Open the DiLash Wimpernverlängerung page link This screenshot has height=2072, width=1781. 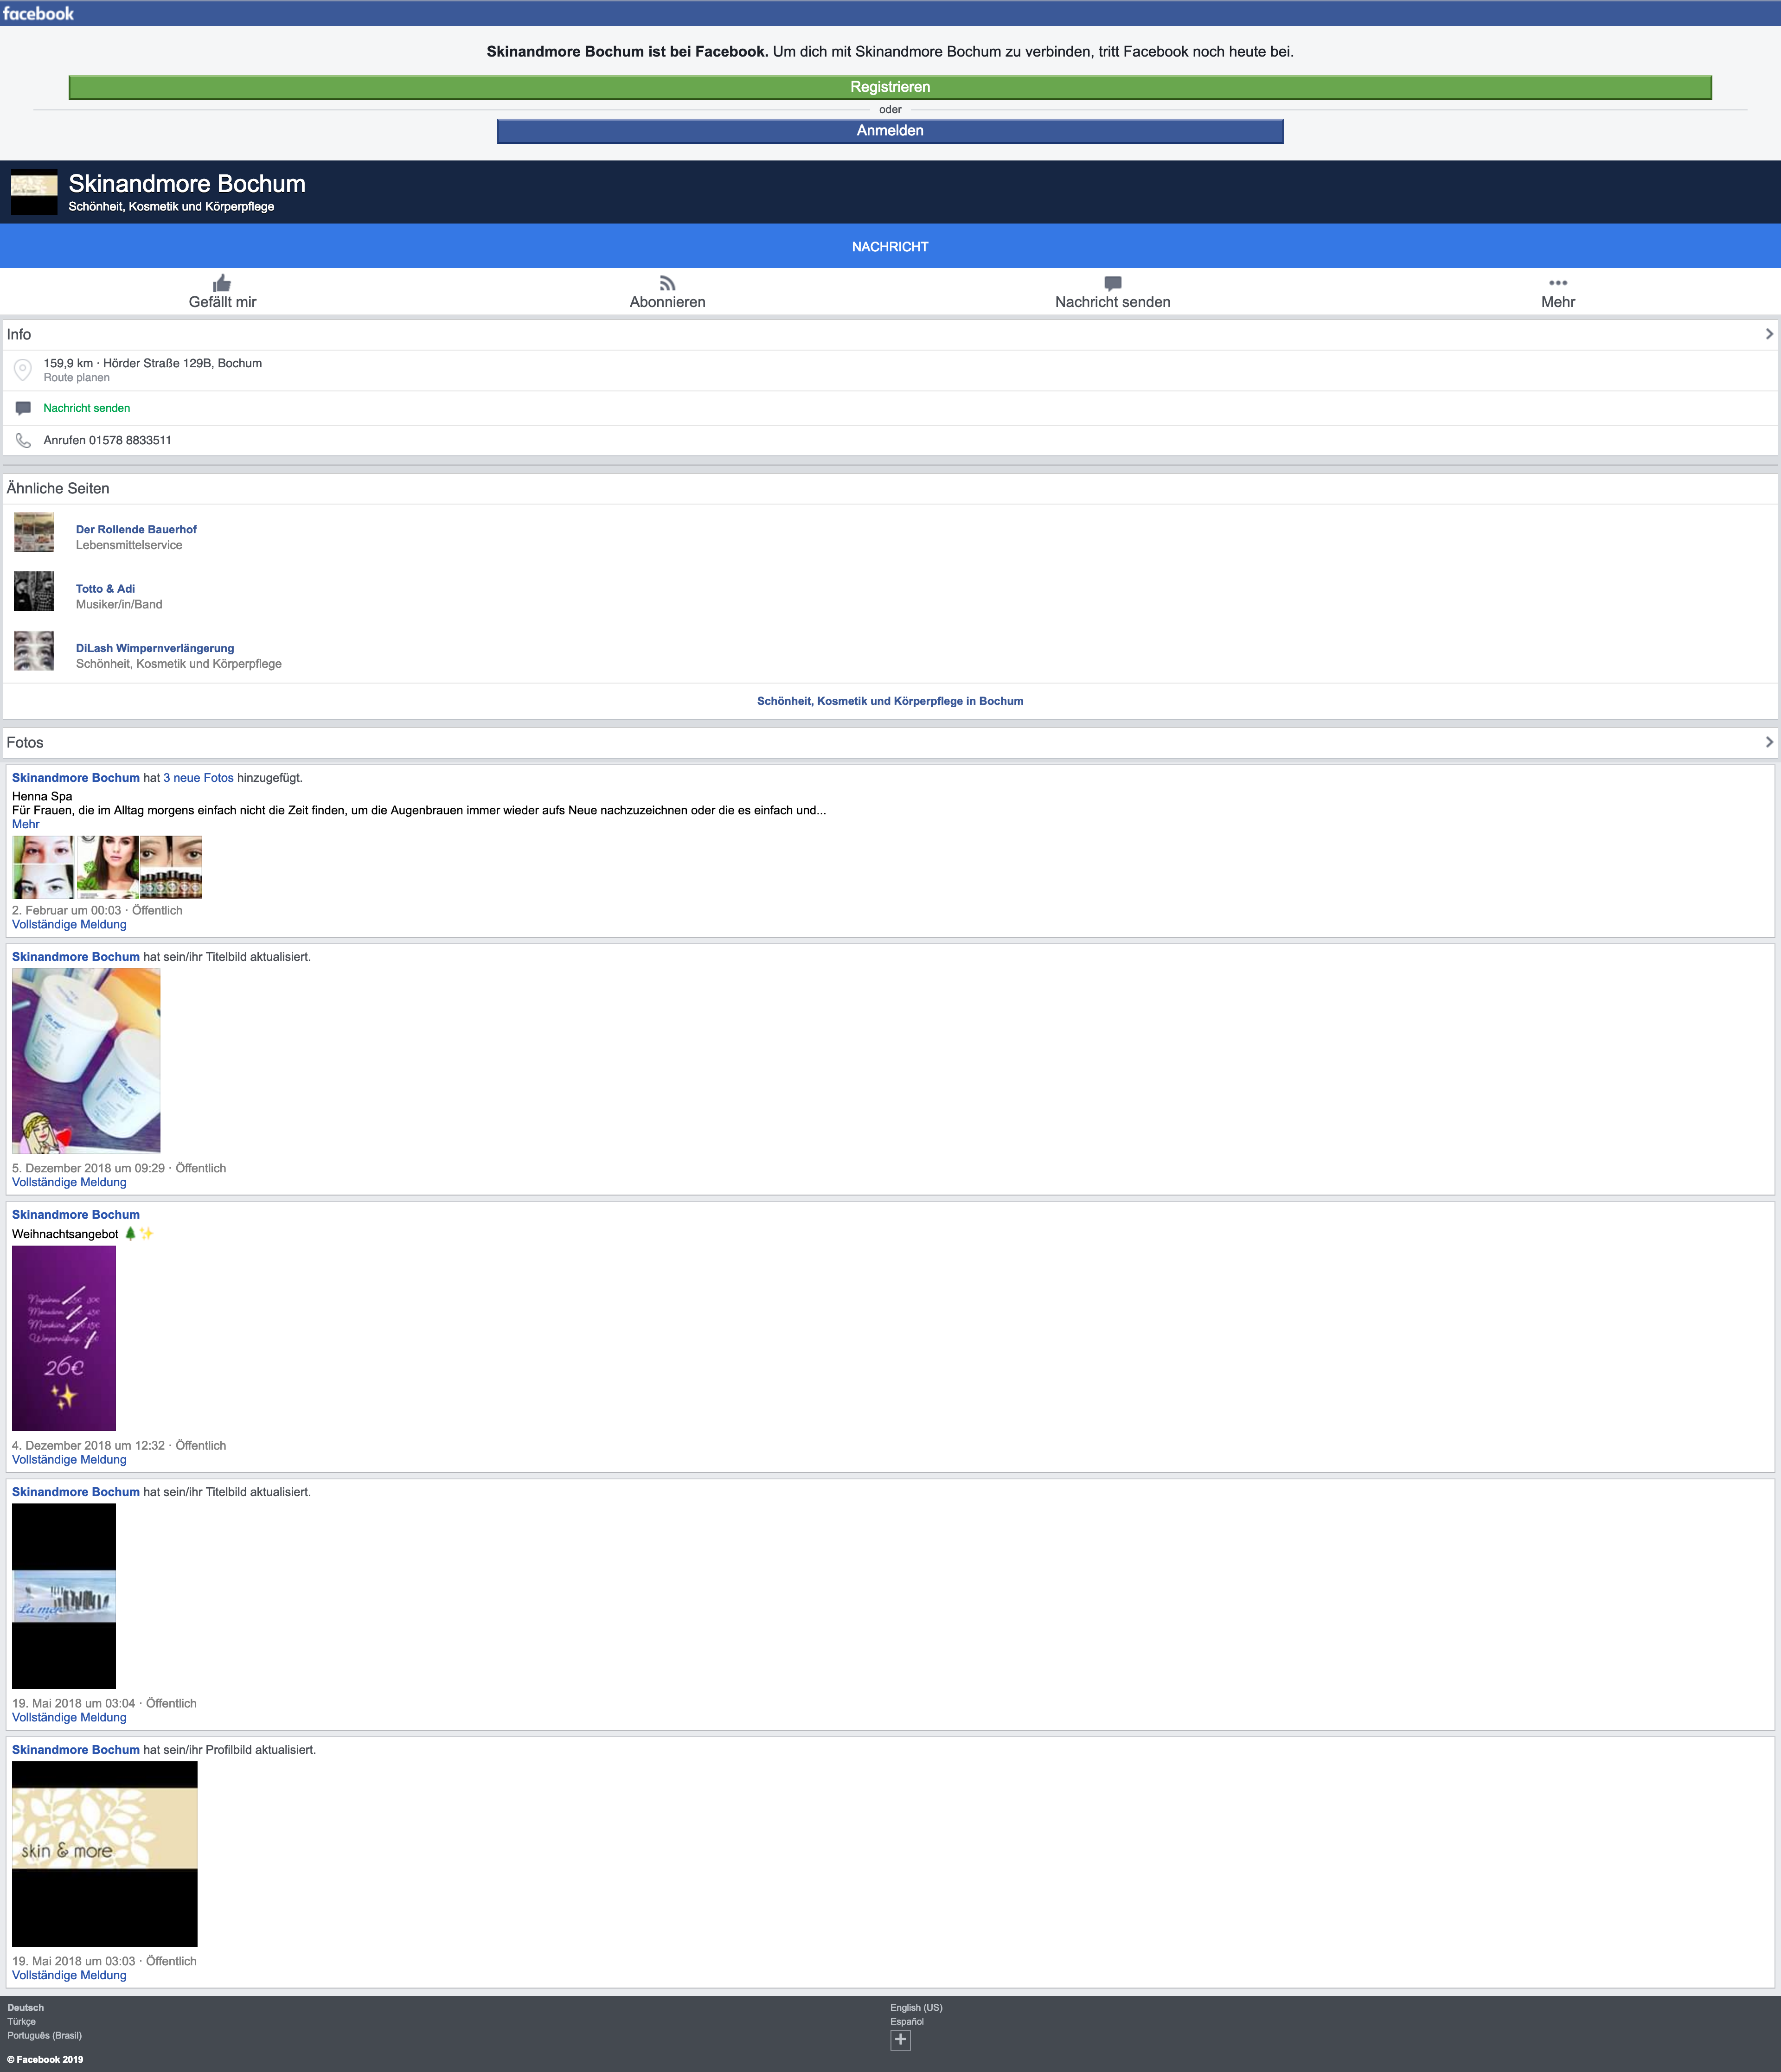(x=155, y=648)
